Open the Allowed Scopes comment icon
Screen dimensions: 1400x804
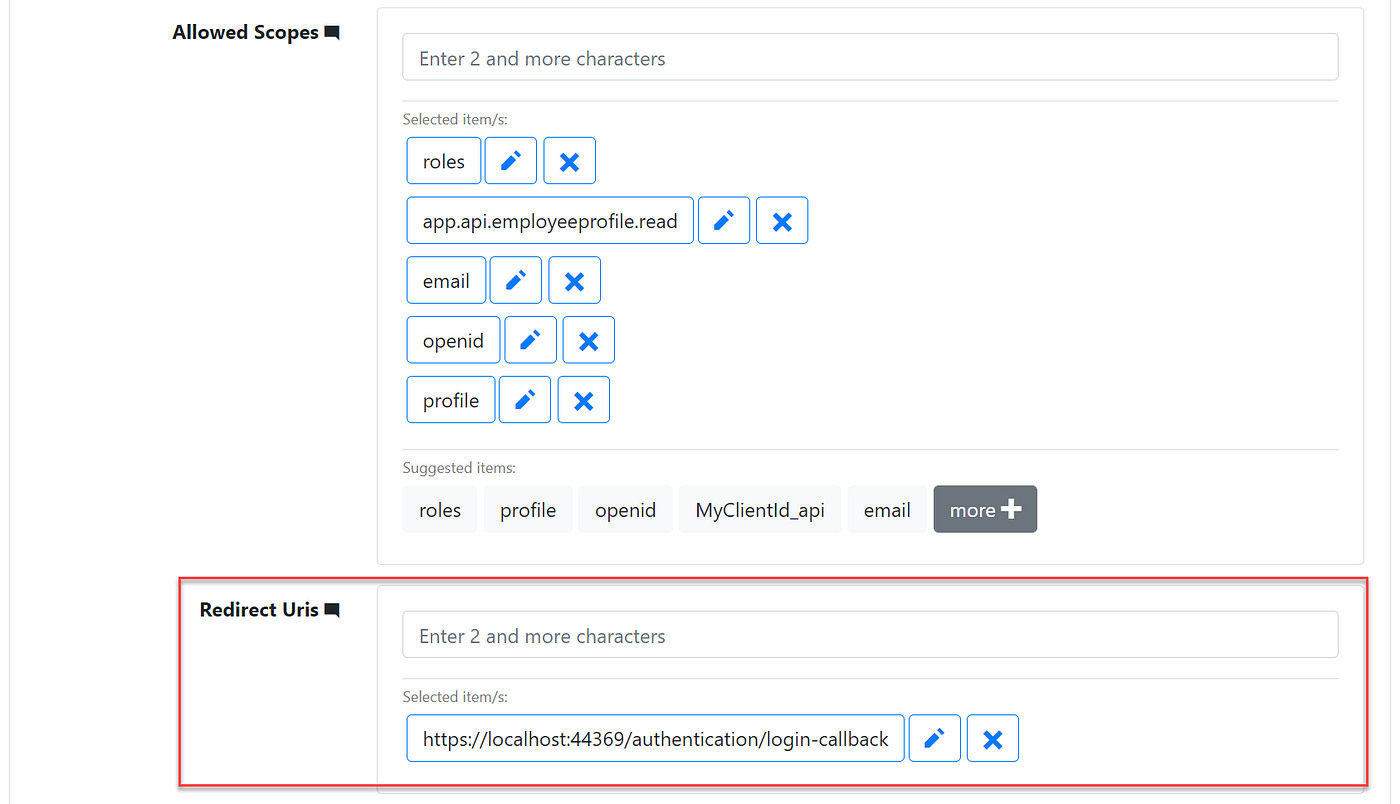(332, 31)
